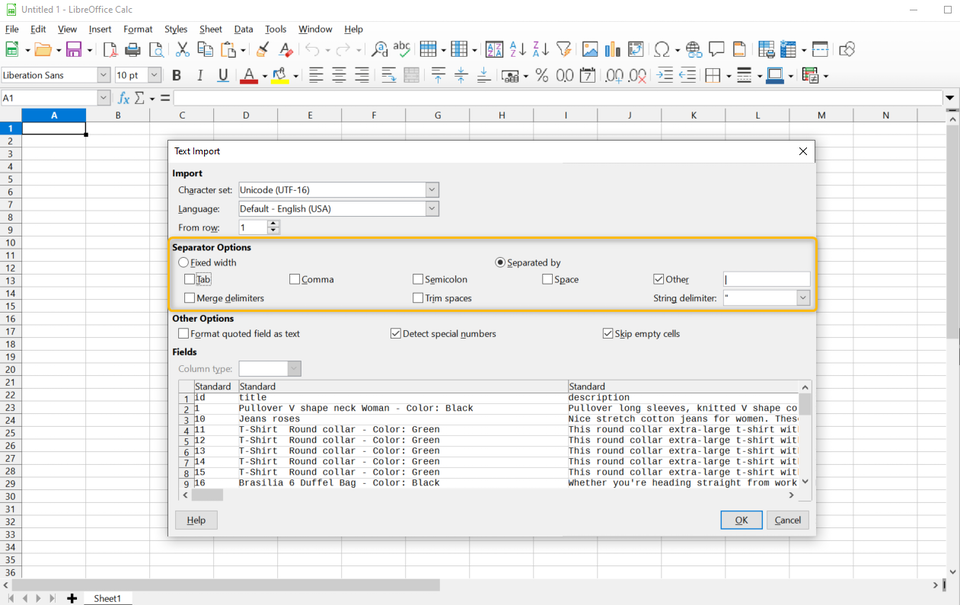Click the Sort Ascending icon
Image resolution: width=960 pixels, height=605 pixels.
click(x=518, y=49)
